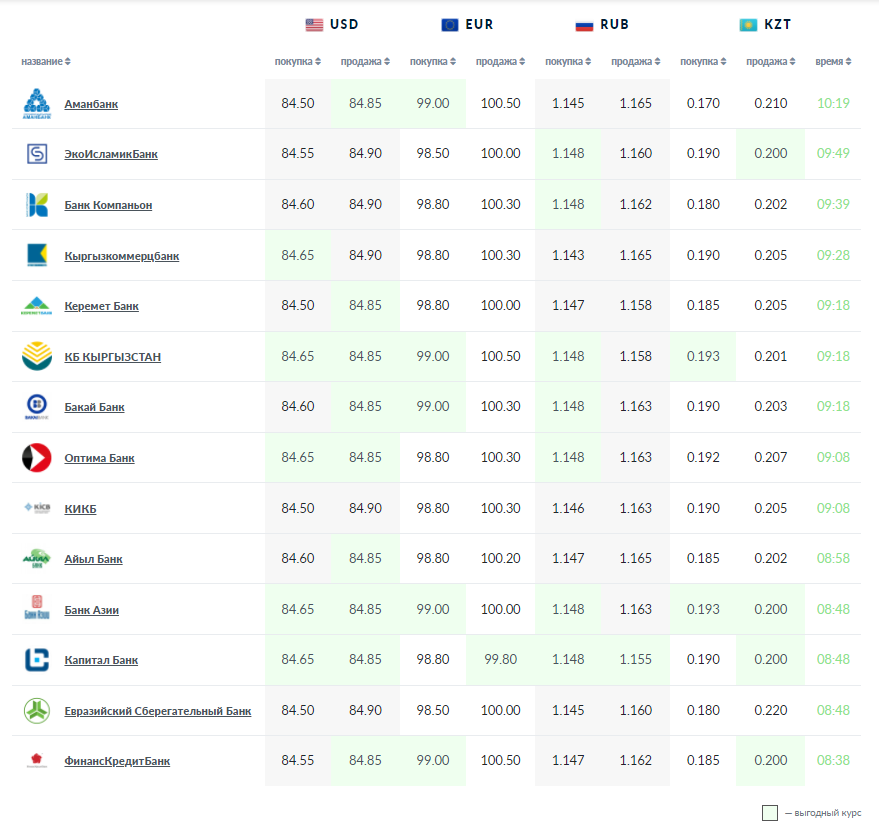Open Евразийский Сберегательный Банк link
The height and width of the screenshot is (829, 879).
157,711
